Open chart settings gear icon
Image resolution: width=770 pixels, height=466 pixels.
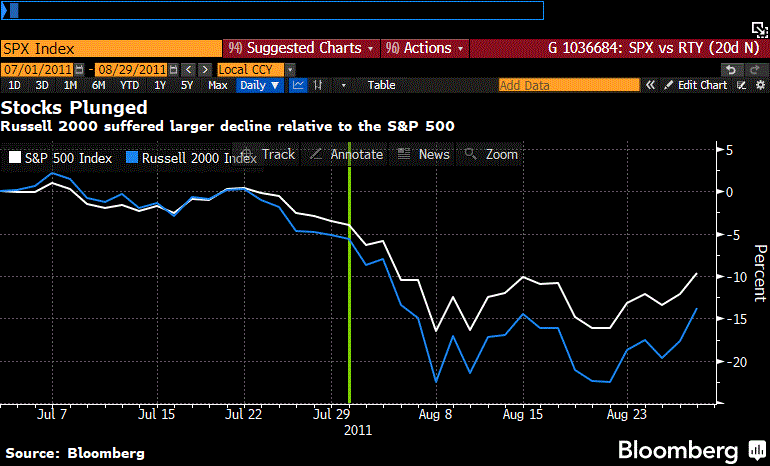pyautogui.click(x=760, y=85)
